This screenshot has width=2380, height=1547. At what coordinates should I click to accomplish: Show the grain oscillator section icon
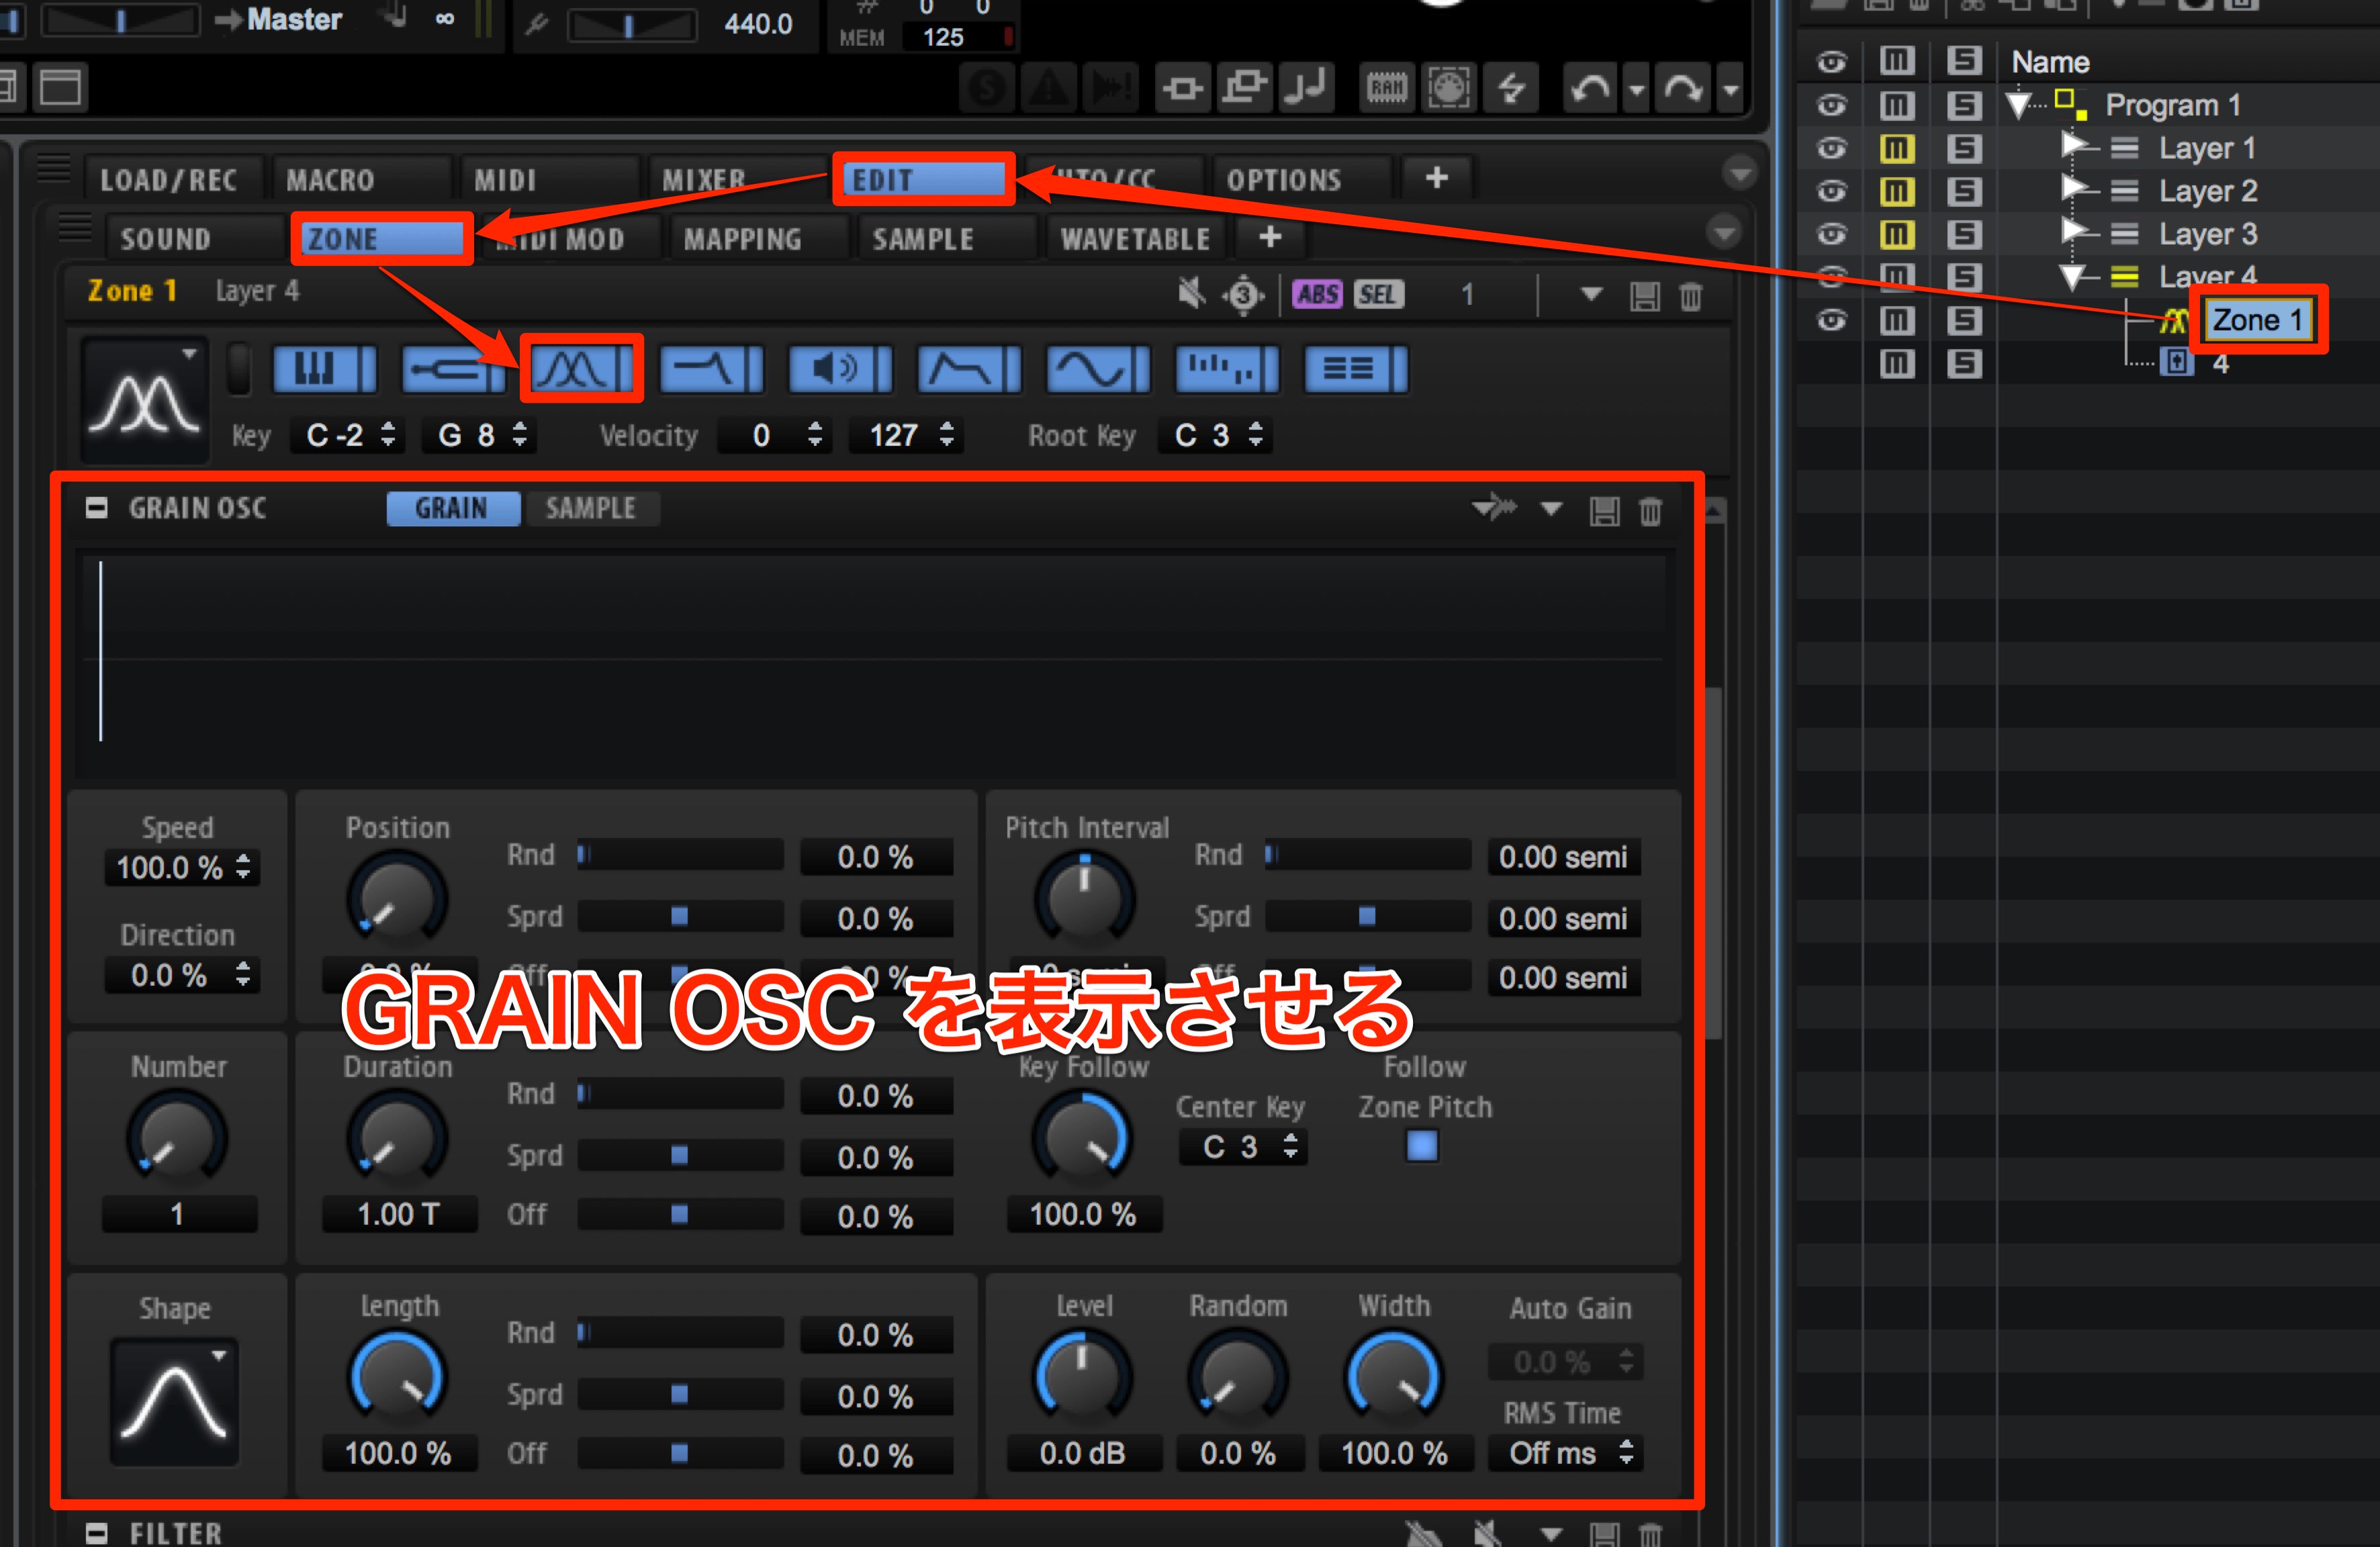pos(582,369)
